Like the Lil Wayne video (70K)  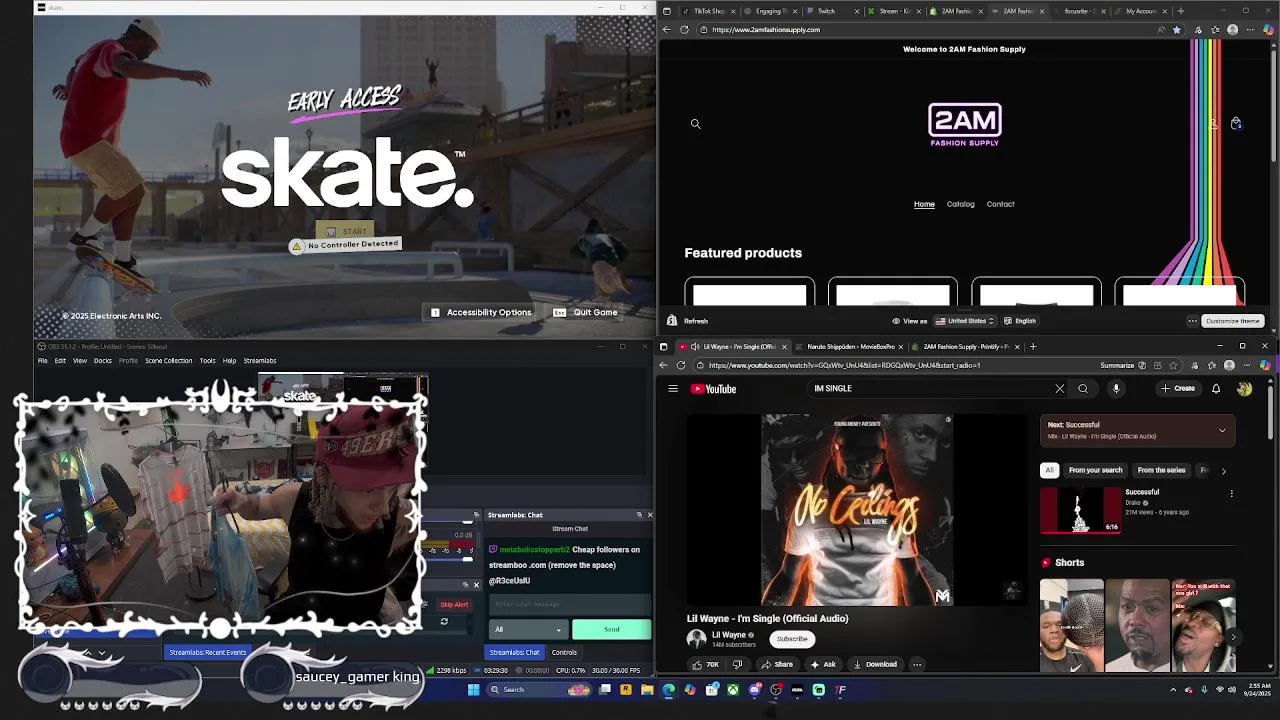tap(705, 664)
